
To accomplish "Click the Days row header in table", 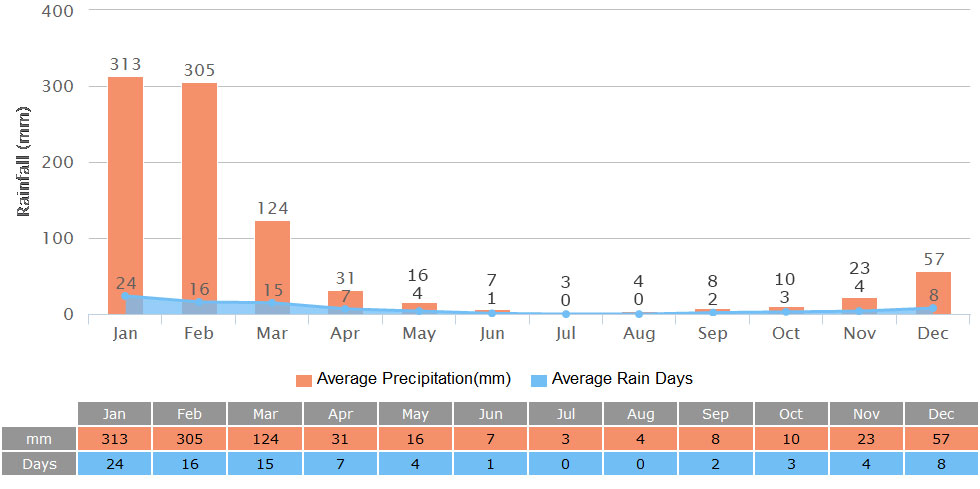I will point(38,464).
